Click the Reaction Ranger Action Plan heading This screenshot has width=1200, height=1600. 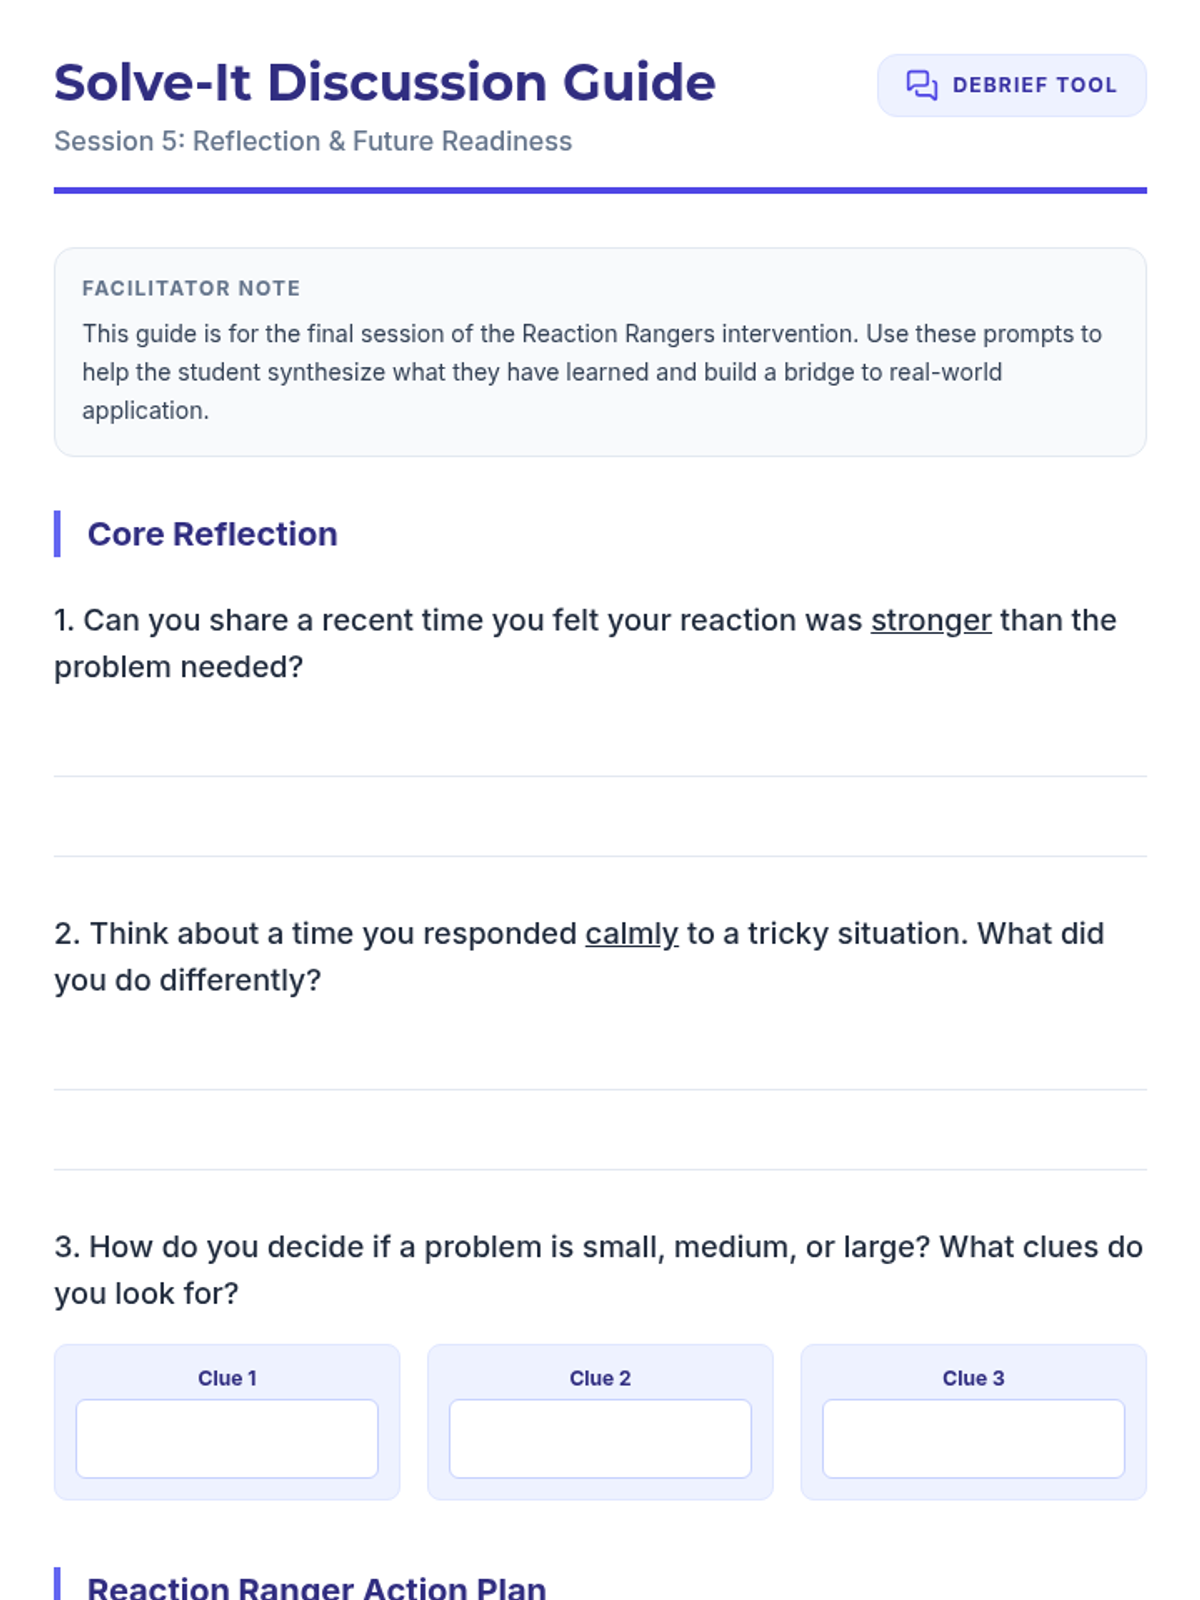click(316, 1587)
